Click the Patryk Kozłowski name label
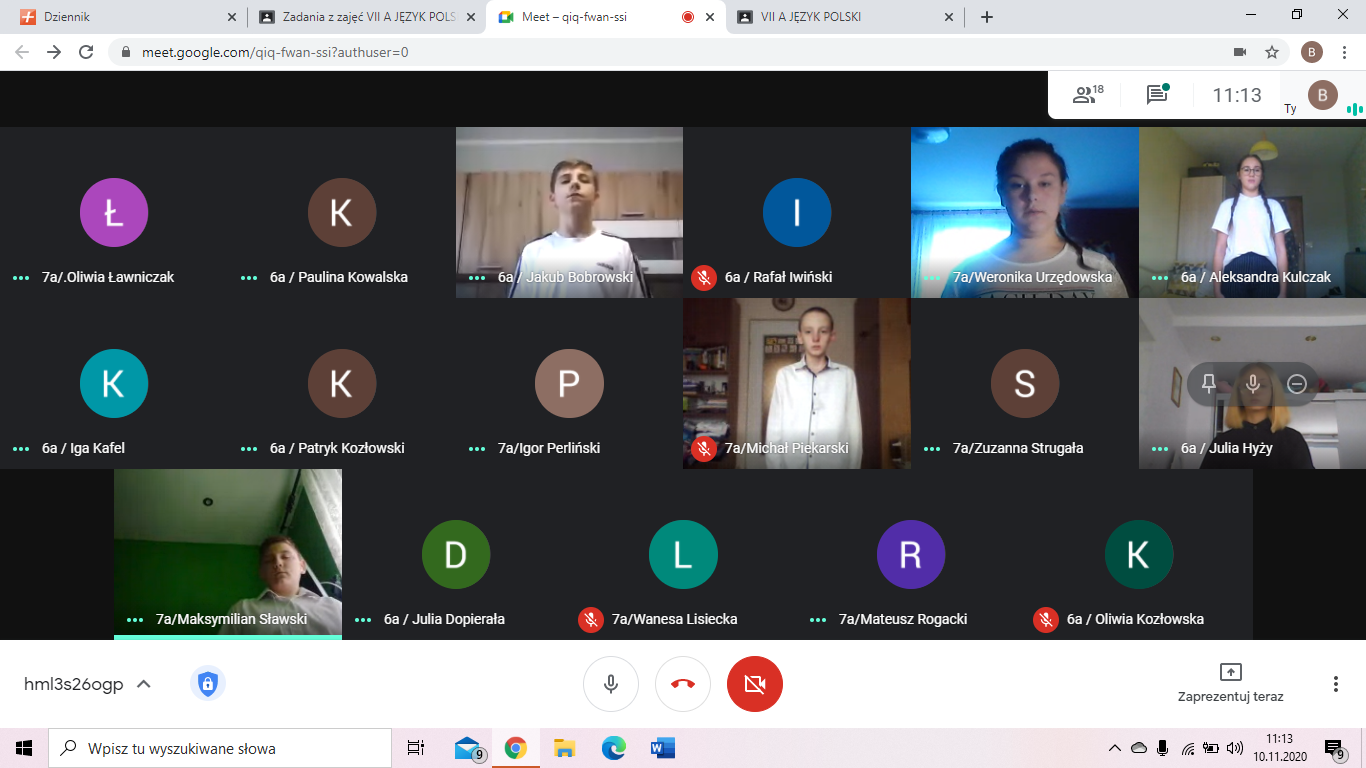1366x768 pixels. 337,448
